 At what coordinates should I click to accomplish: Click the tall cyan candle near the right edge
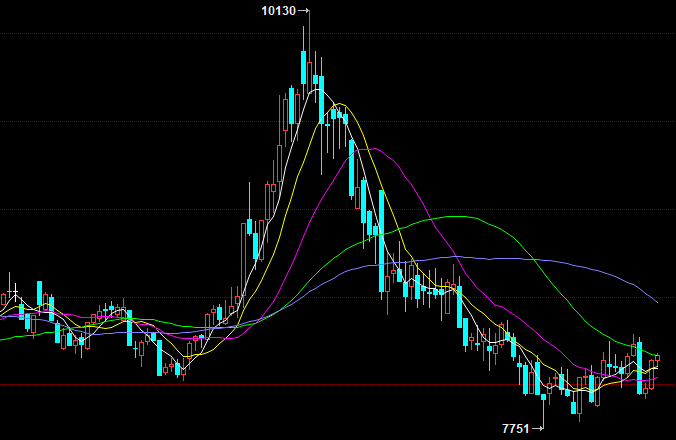639,366
